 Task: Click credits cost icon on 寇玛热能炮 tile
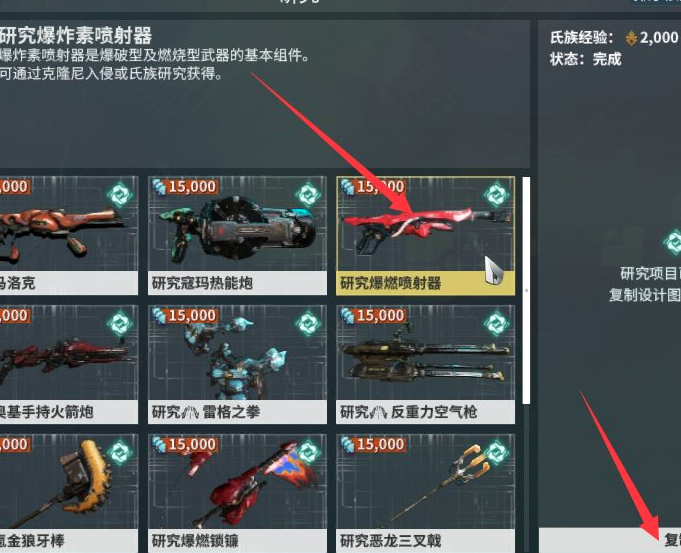159,187
